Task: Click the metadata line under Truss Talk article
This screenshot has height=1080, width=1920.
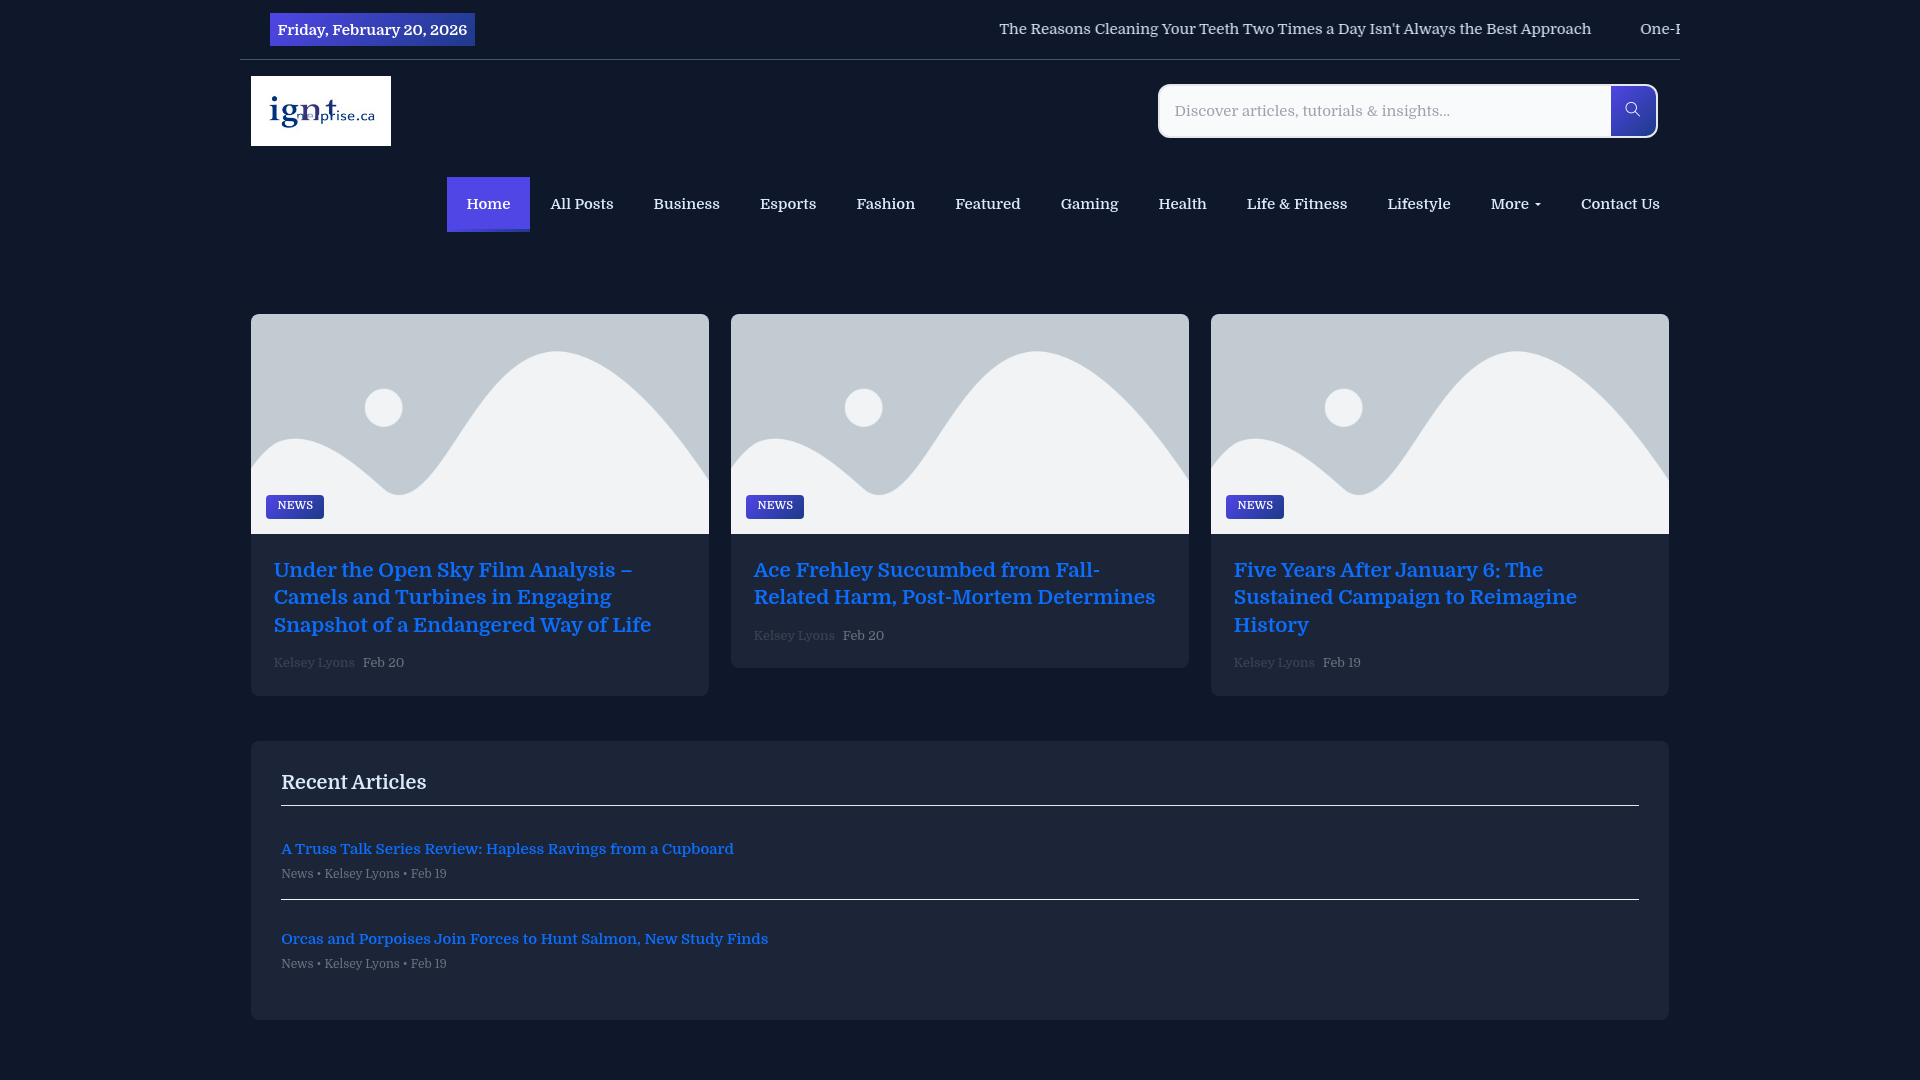Action: (x=364, y=874)
